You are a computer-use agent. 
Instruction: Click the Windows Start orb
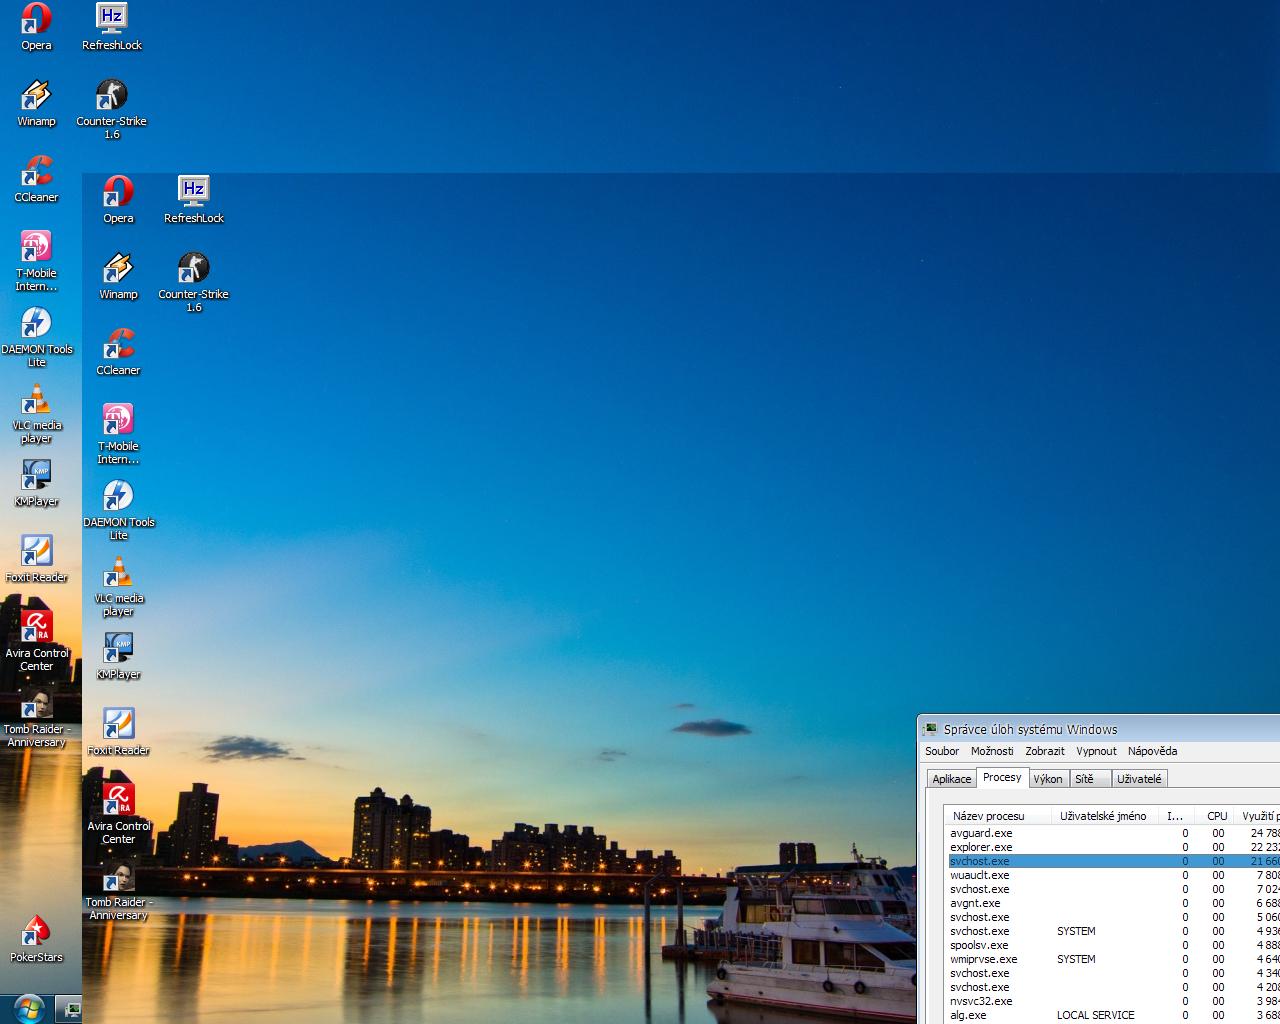[27, 1008]
